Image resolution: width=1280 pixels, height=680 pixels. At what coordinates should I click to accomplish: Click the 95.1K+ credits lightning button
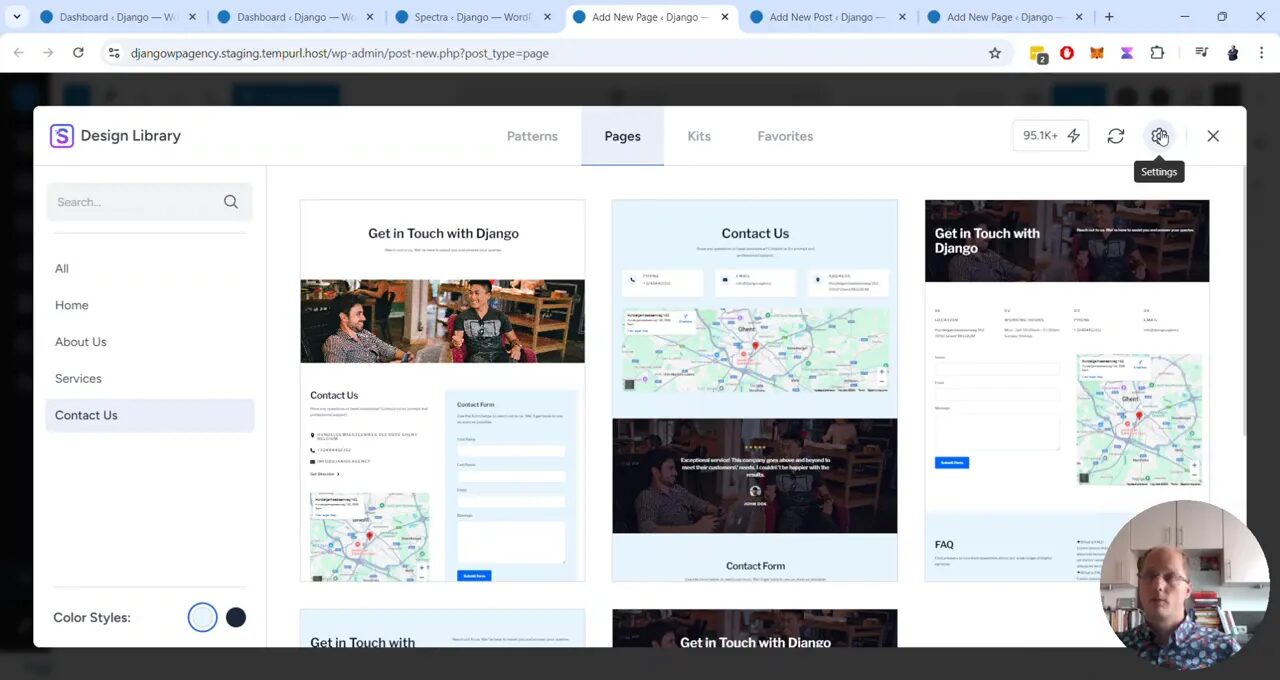(x=1051, y=136)
